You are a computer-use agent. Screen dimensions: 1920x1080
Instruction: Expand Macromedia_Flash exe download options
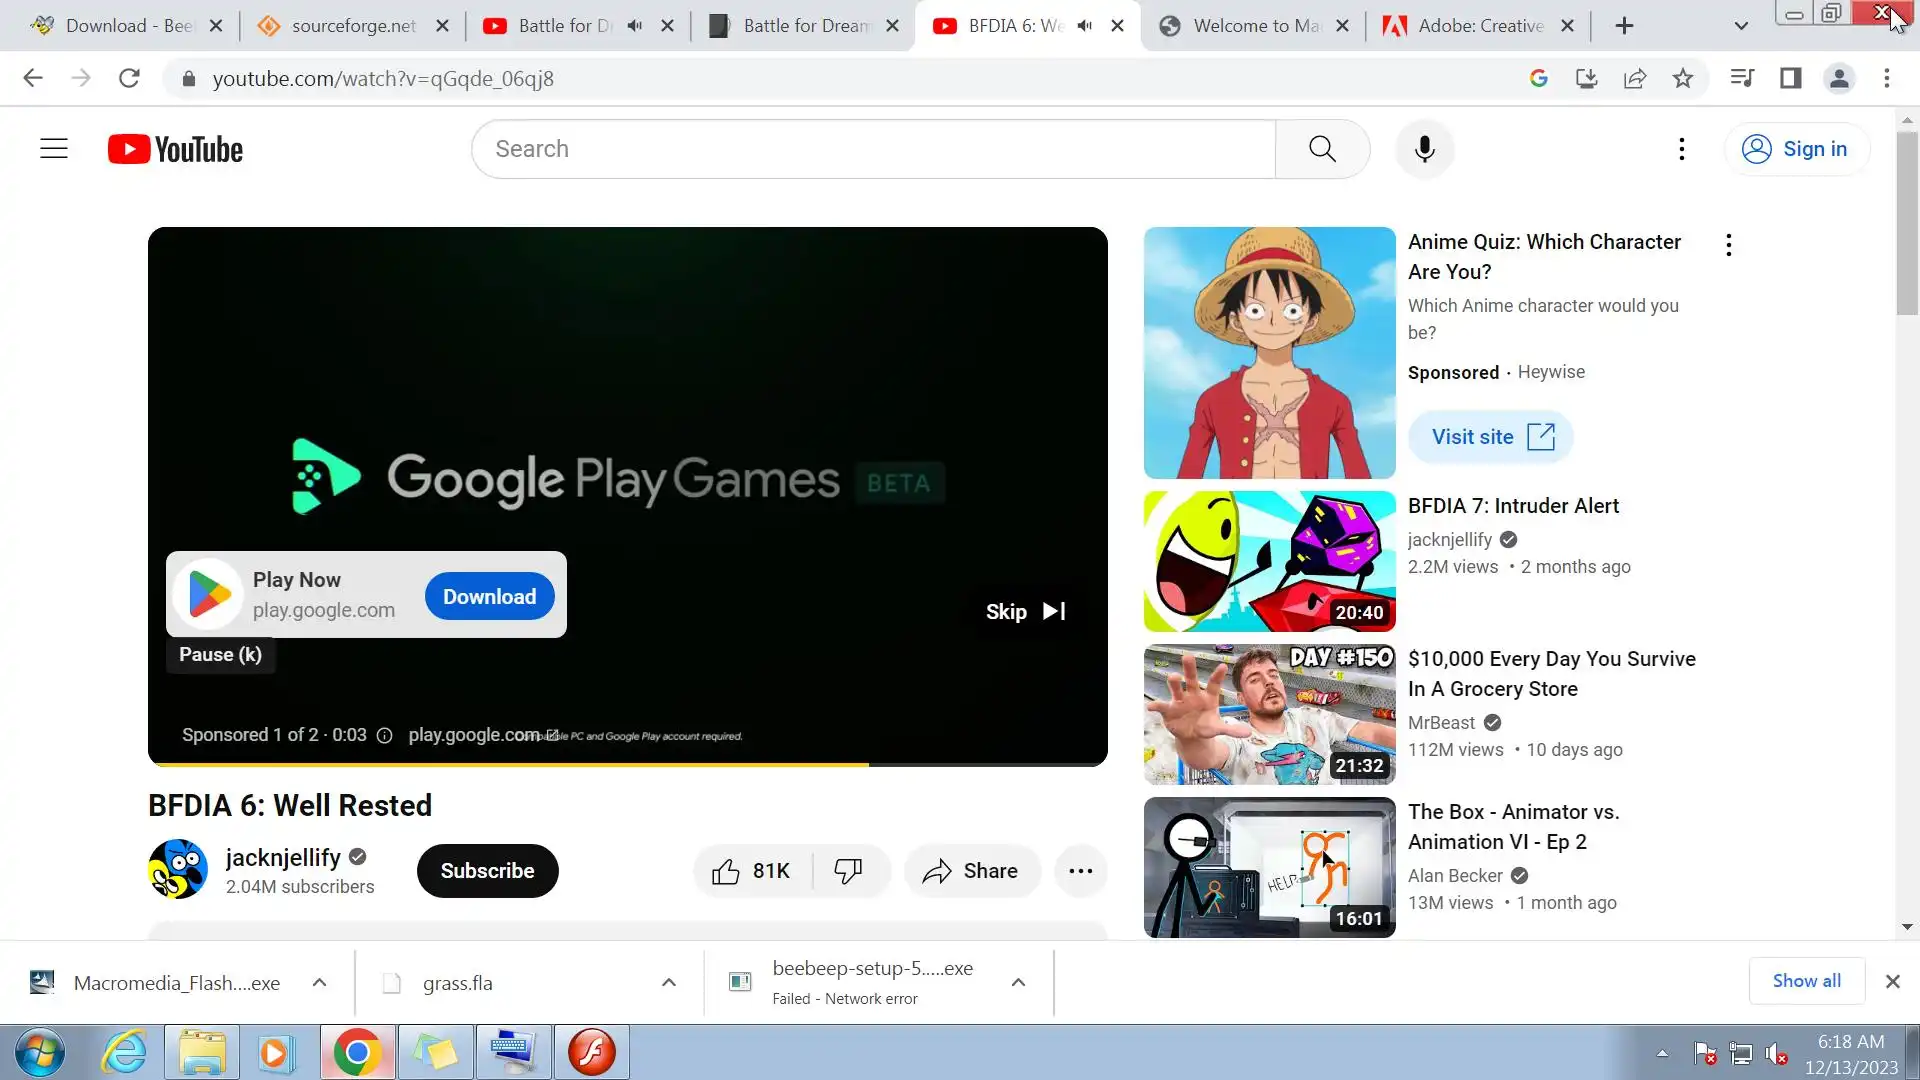point(319,983)
